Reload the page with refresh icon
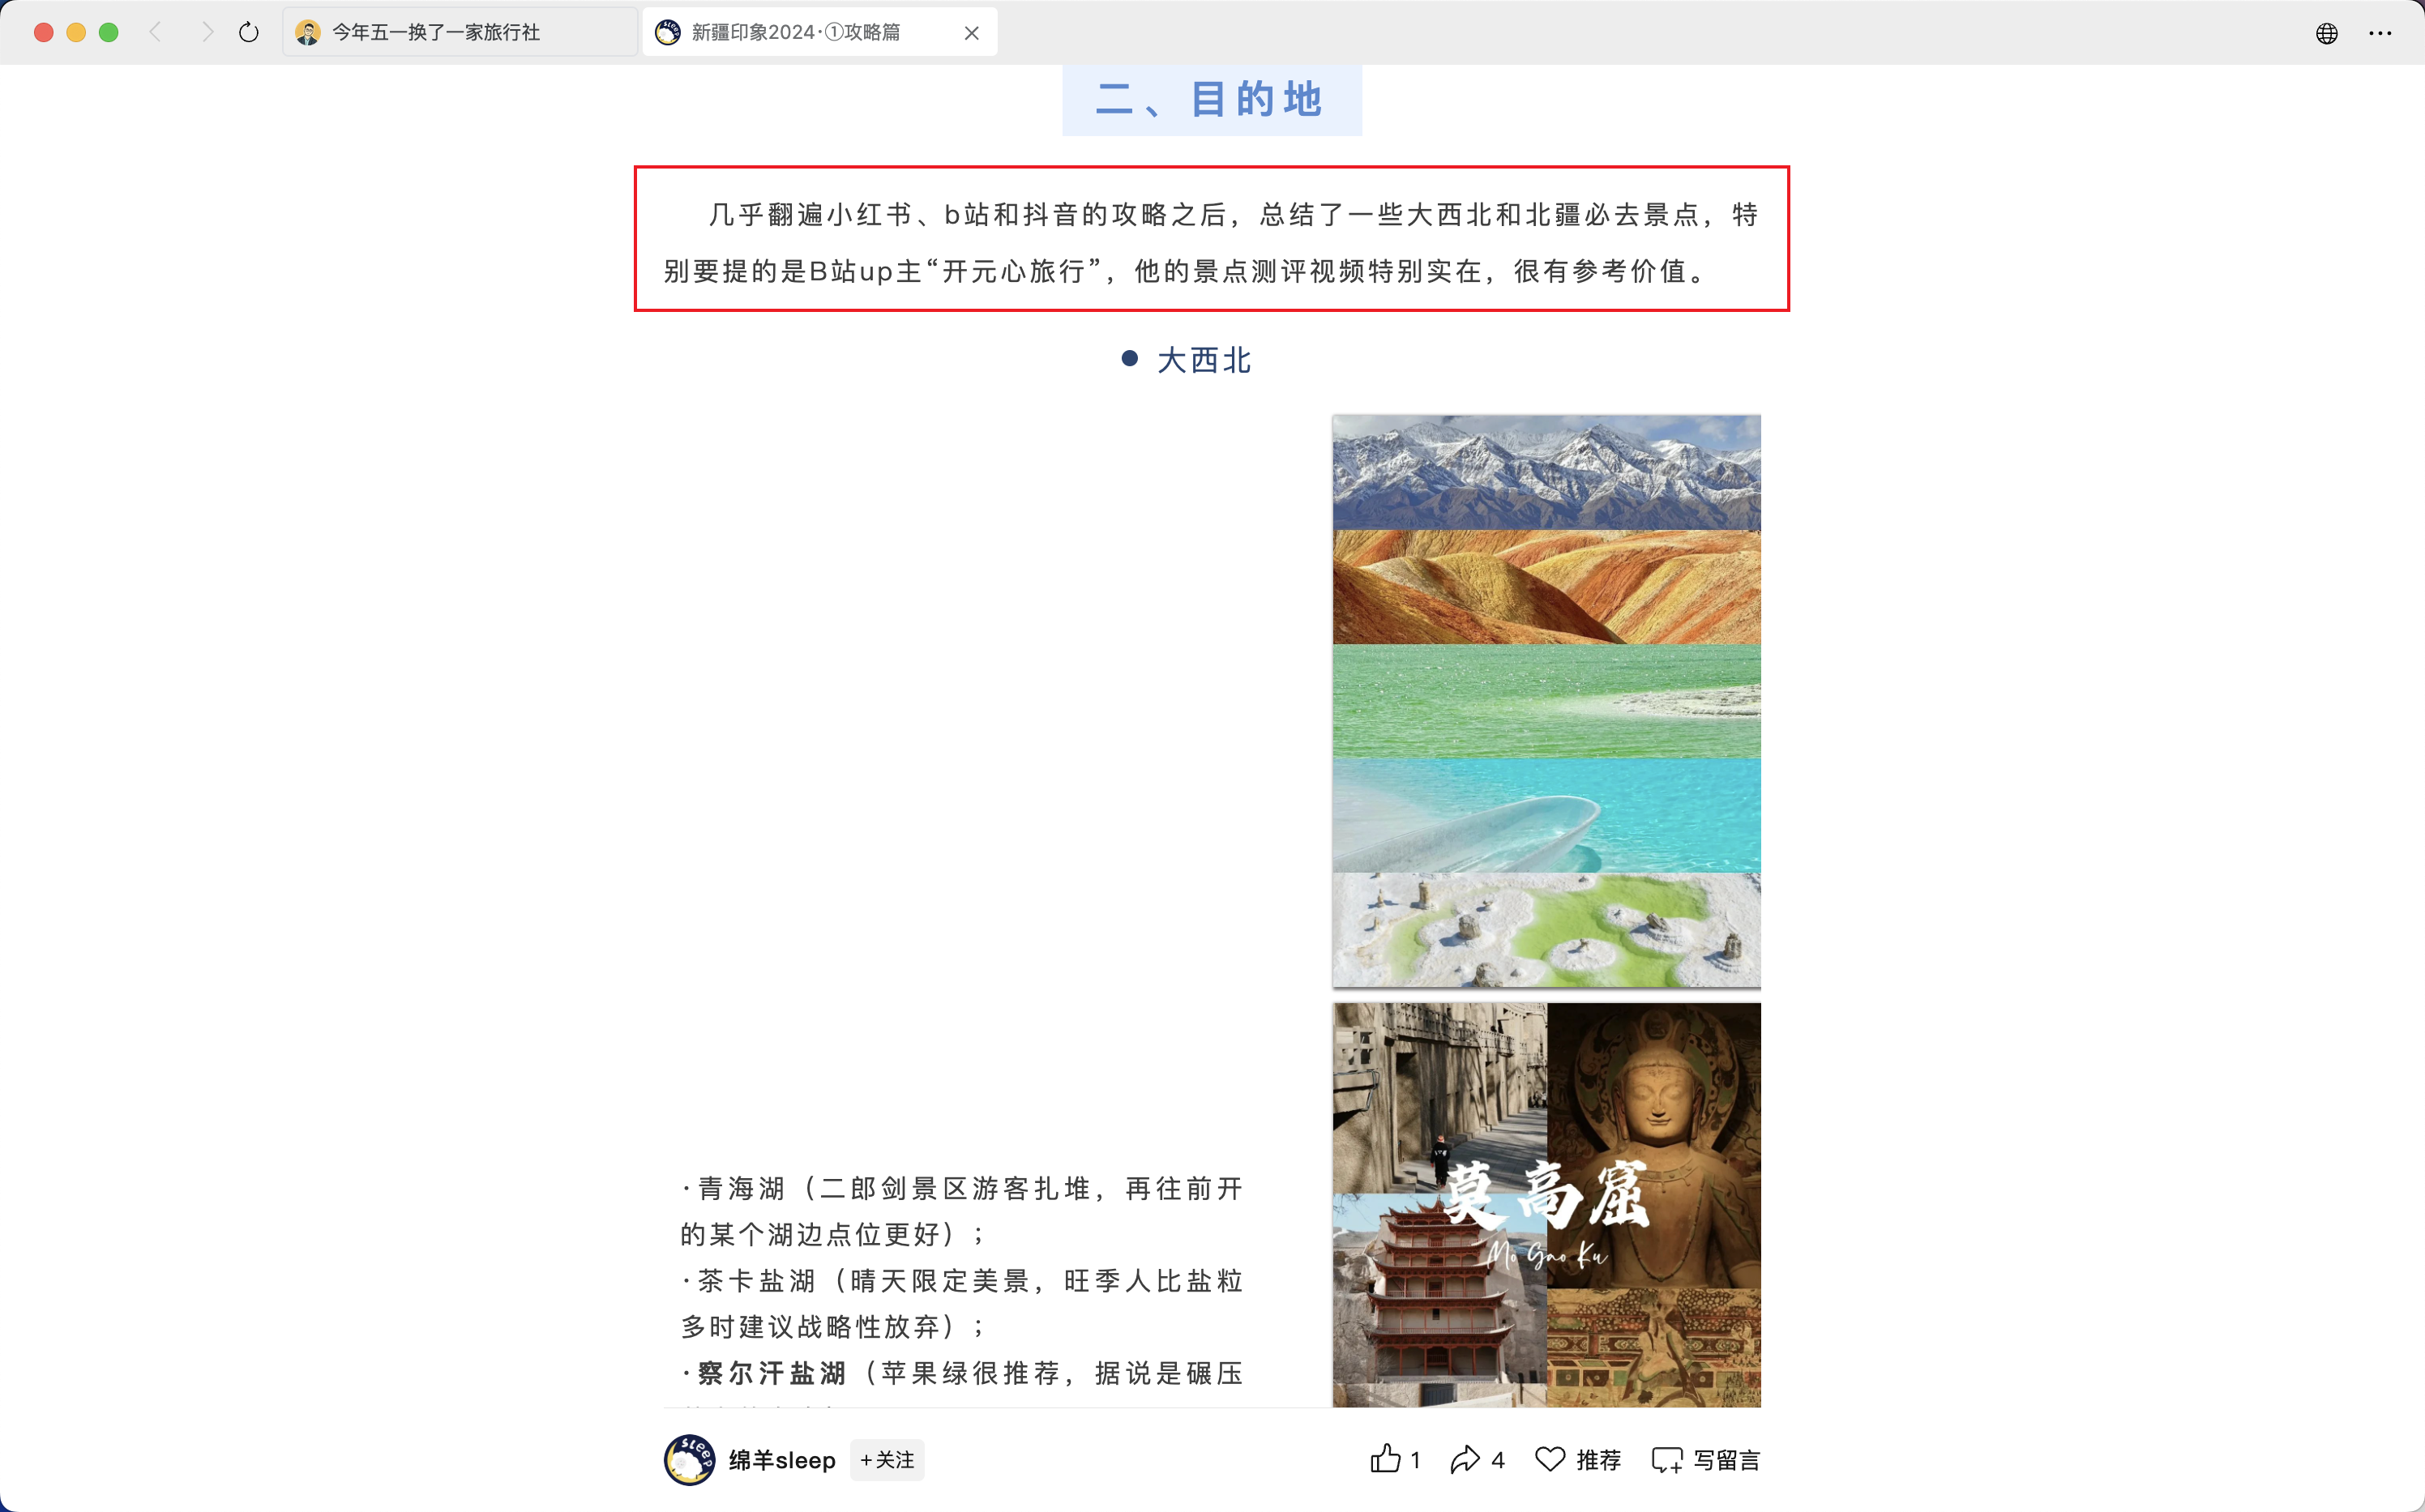The width and height of the screenshot is (2425, 1512). tap(249, 33)
